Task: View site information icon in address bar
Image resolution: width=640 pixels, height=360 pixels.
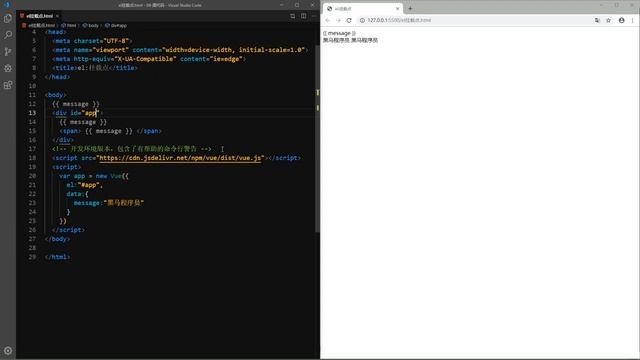Action: (362, 20)
